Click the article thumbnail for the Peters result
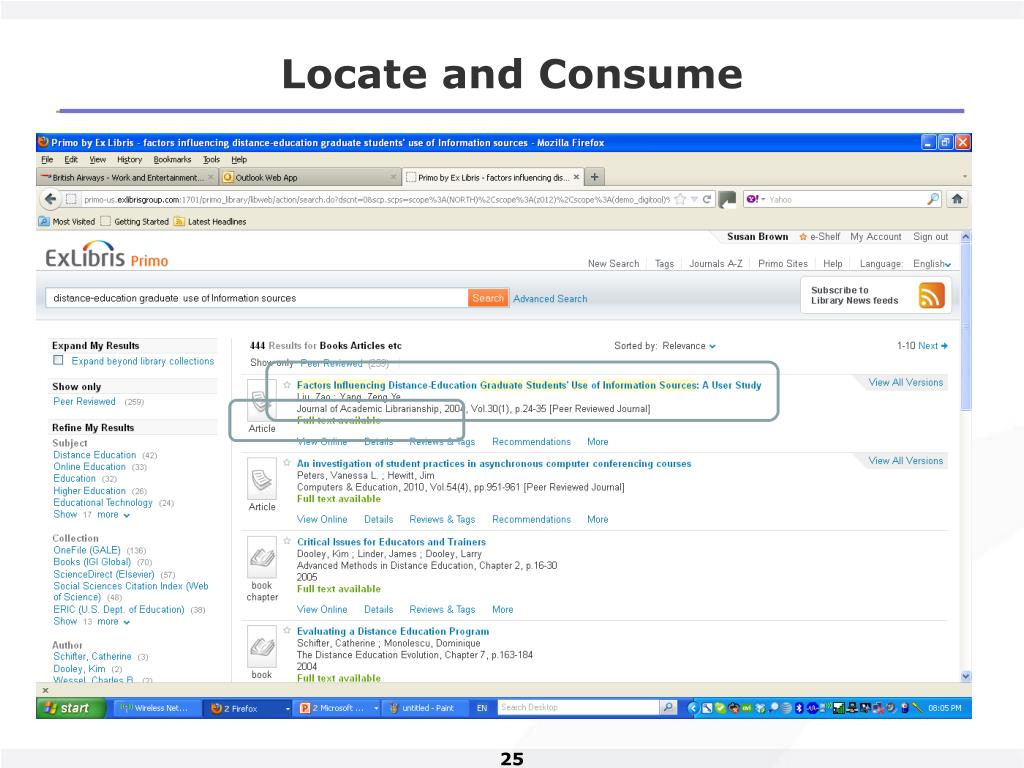The height and width of the screenshot is (768, 1024). coord(262,479)
